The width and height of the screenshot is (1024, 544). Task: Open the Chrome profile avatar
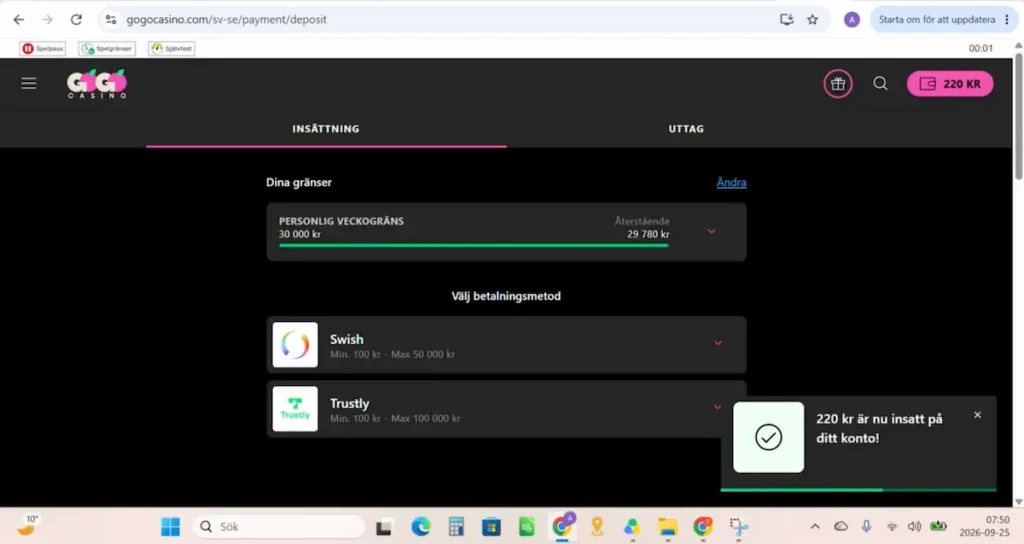(852, 20)
